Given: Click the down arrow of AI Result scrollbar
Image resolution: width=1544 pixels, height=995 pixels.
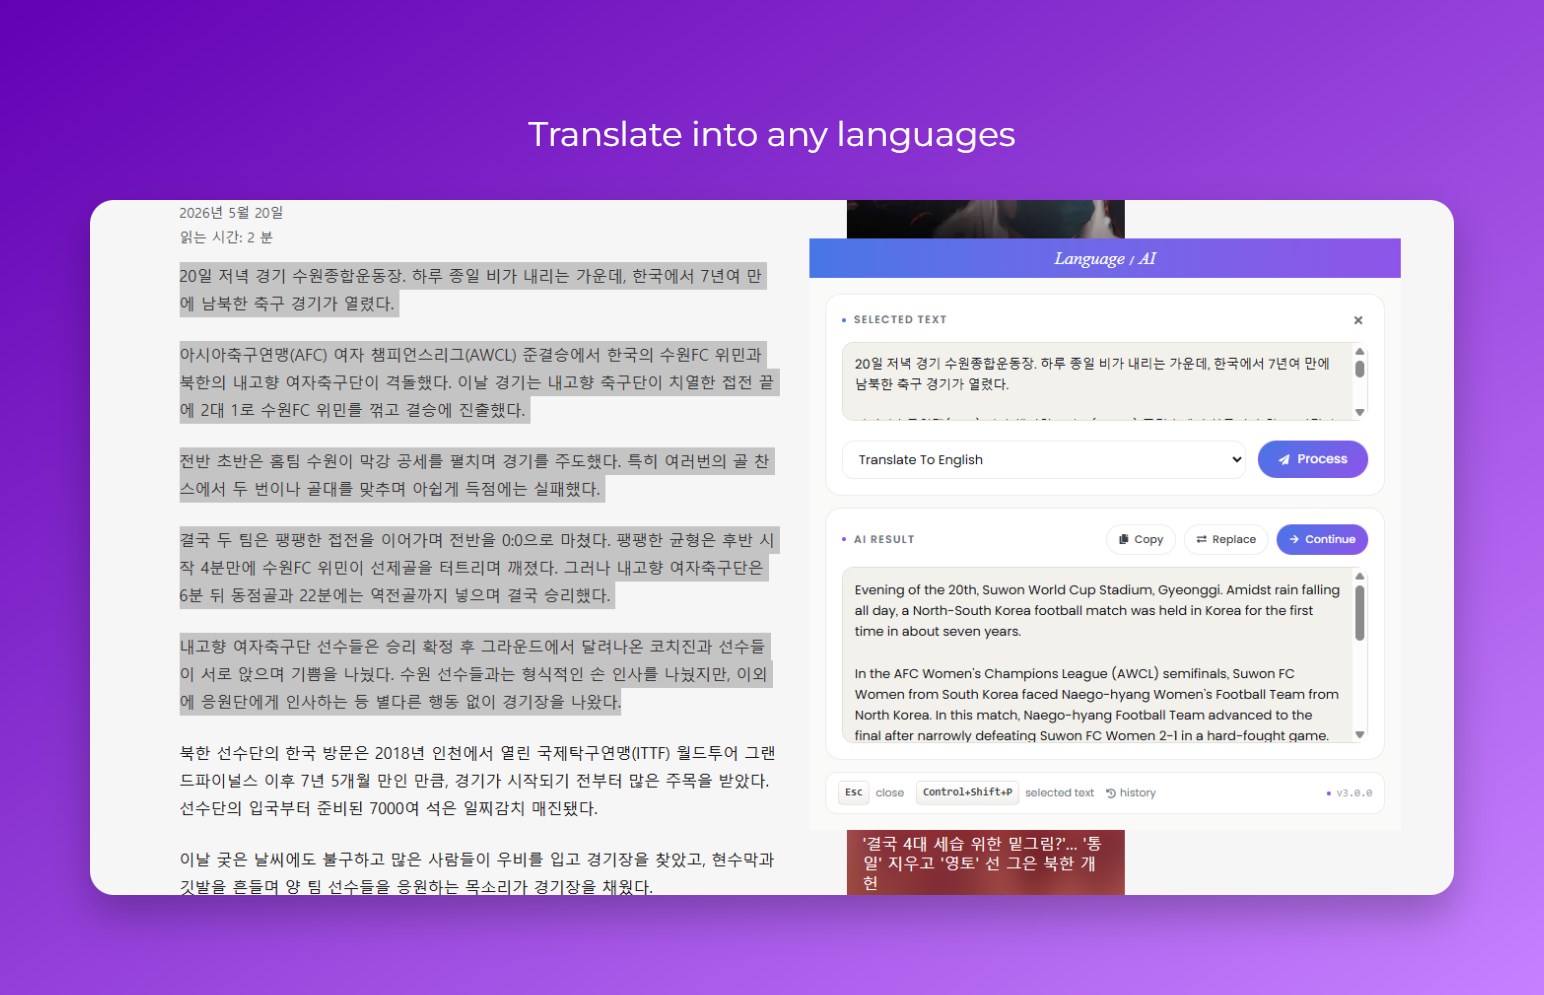Looking at the screenshot, I should [x=1360, y=735].
